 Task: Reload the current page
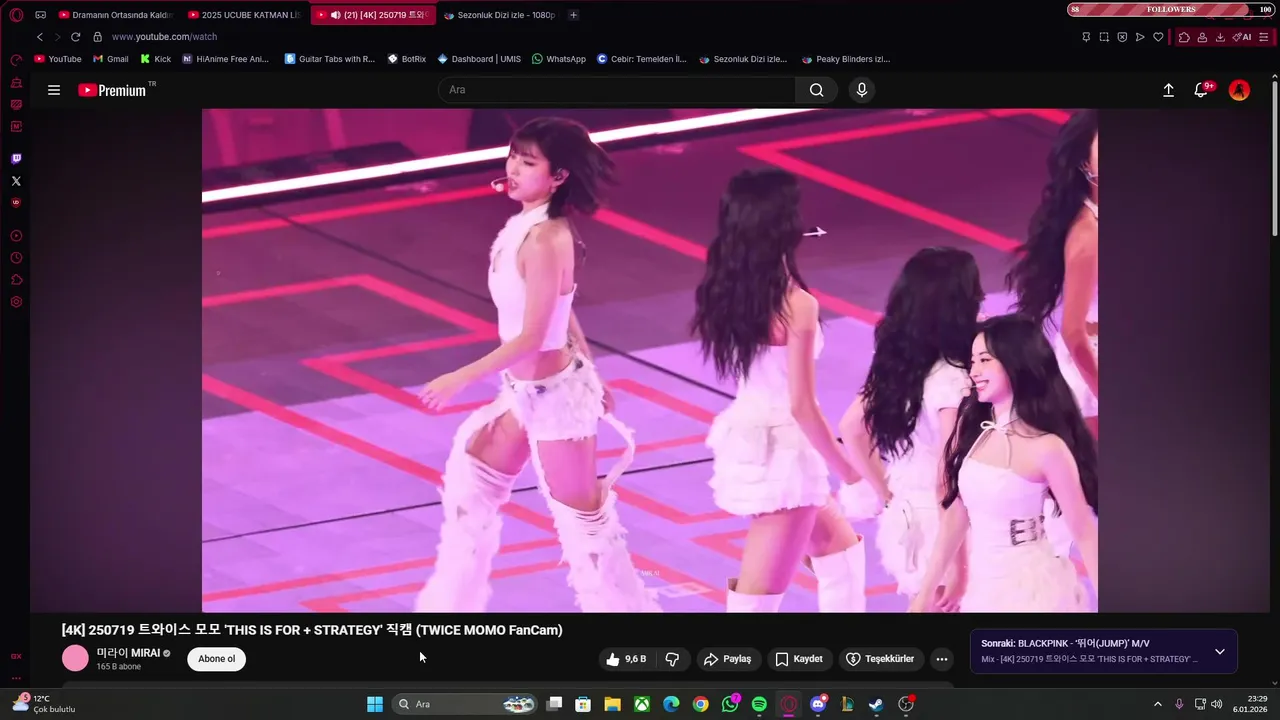pos(75,37)
